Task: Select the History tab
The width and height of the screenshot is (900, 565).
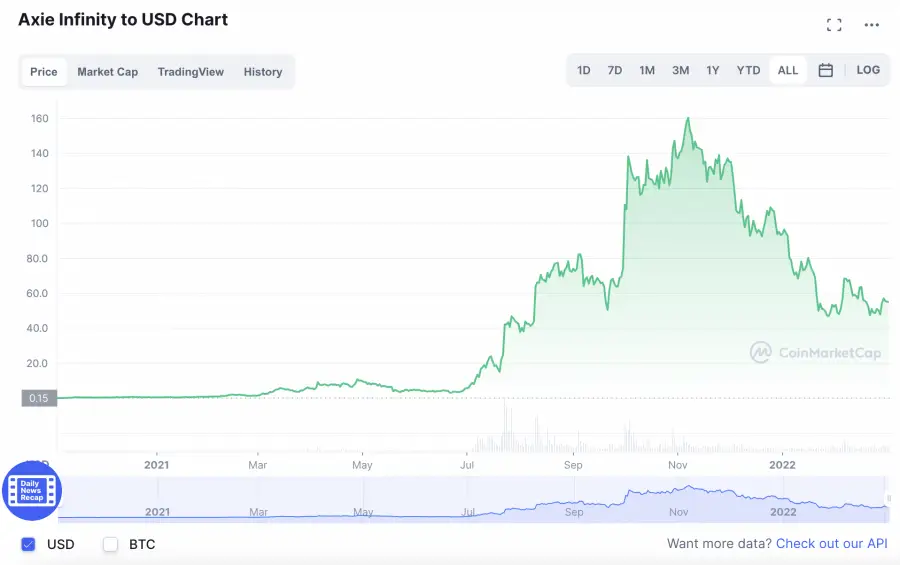Action: coord(263,72)
